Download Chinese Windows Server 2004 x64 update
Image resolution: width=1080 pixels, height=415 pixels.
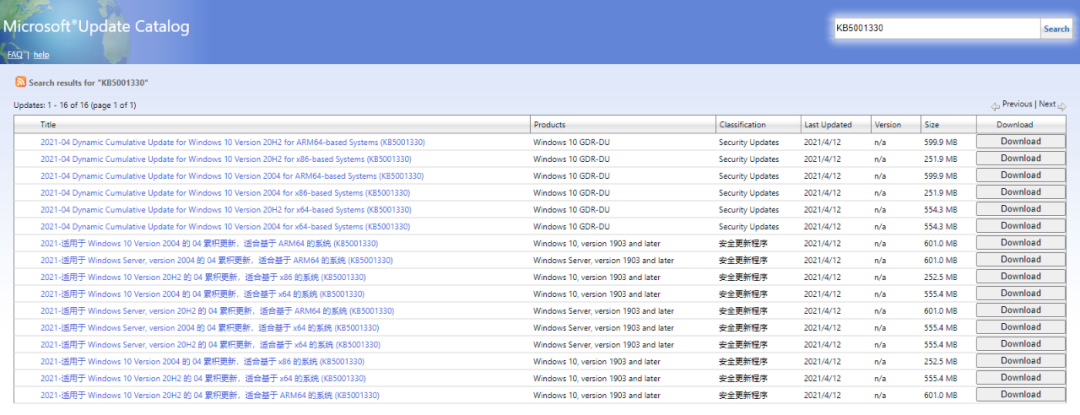1020,327
